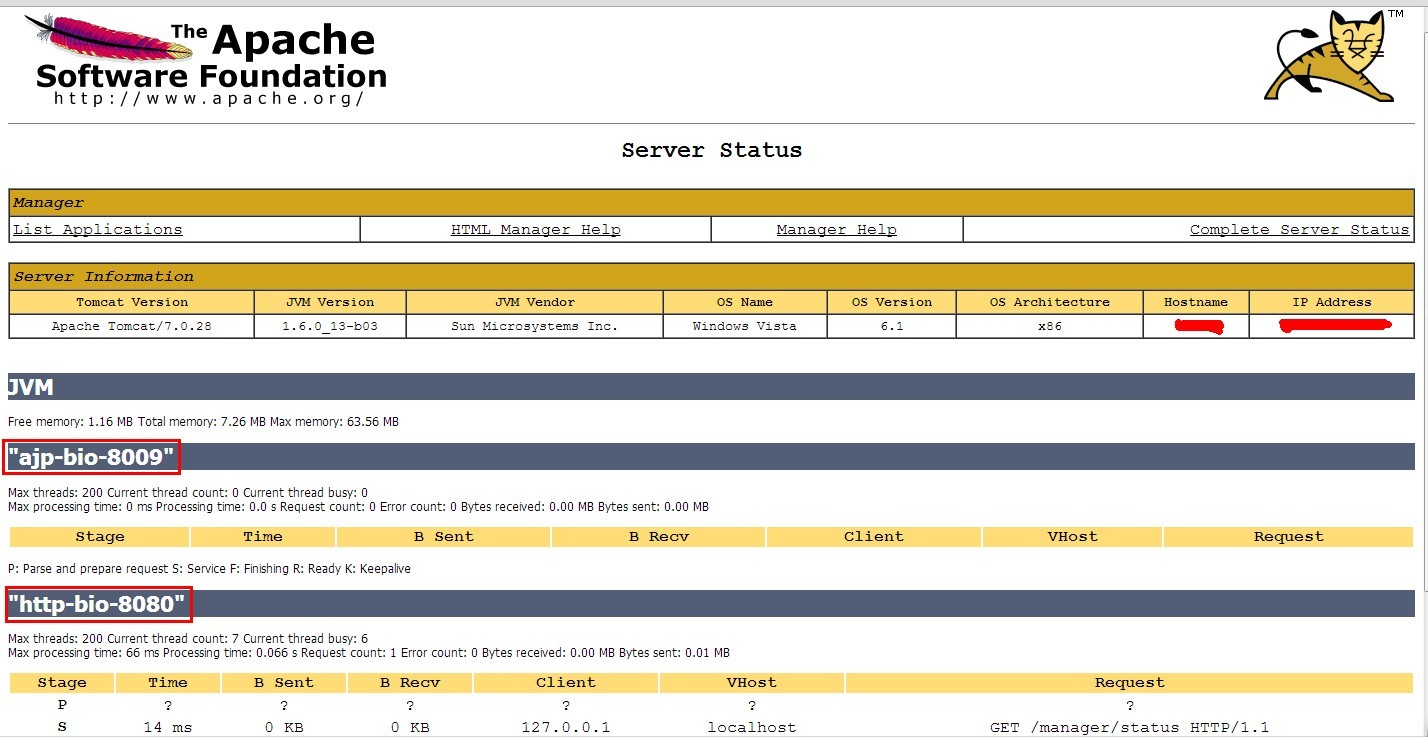The width and height of the screenshot is (1428, 737).
Task: Open Complete Server Status link
Action: 1299,229
